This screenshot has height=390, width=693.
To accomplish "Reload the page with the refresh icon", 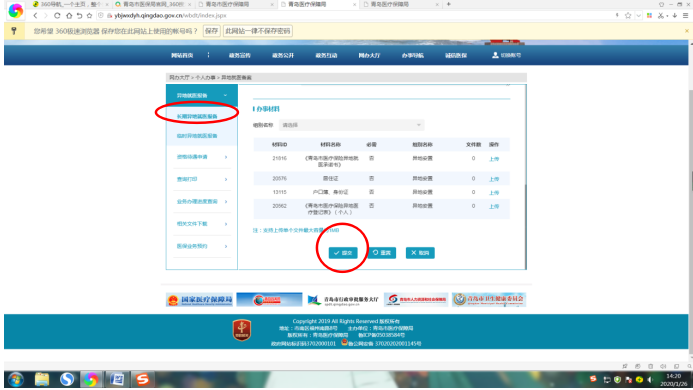I will tap(57, 15).
